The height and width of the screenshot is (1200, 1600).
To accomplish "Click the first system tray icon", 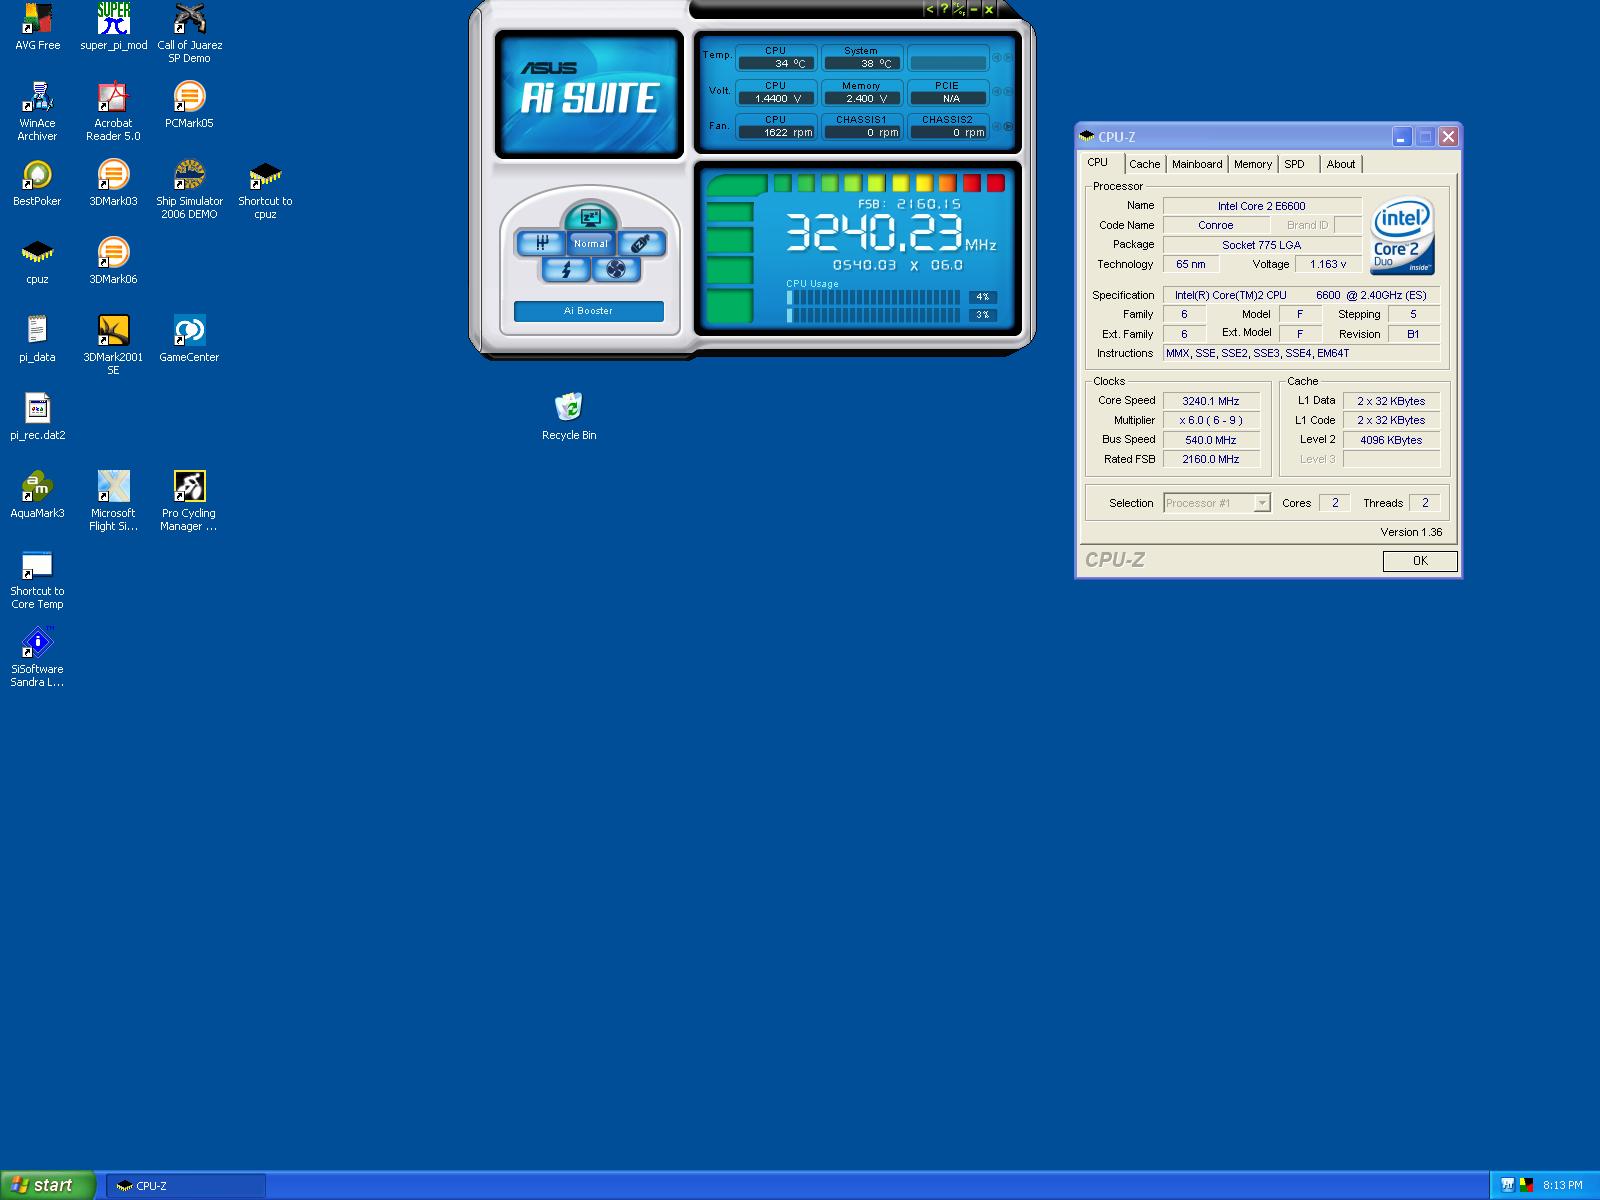I will (x=1507, y=1186).
